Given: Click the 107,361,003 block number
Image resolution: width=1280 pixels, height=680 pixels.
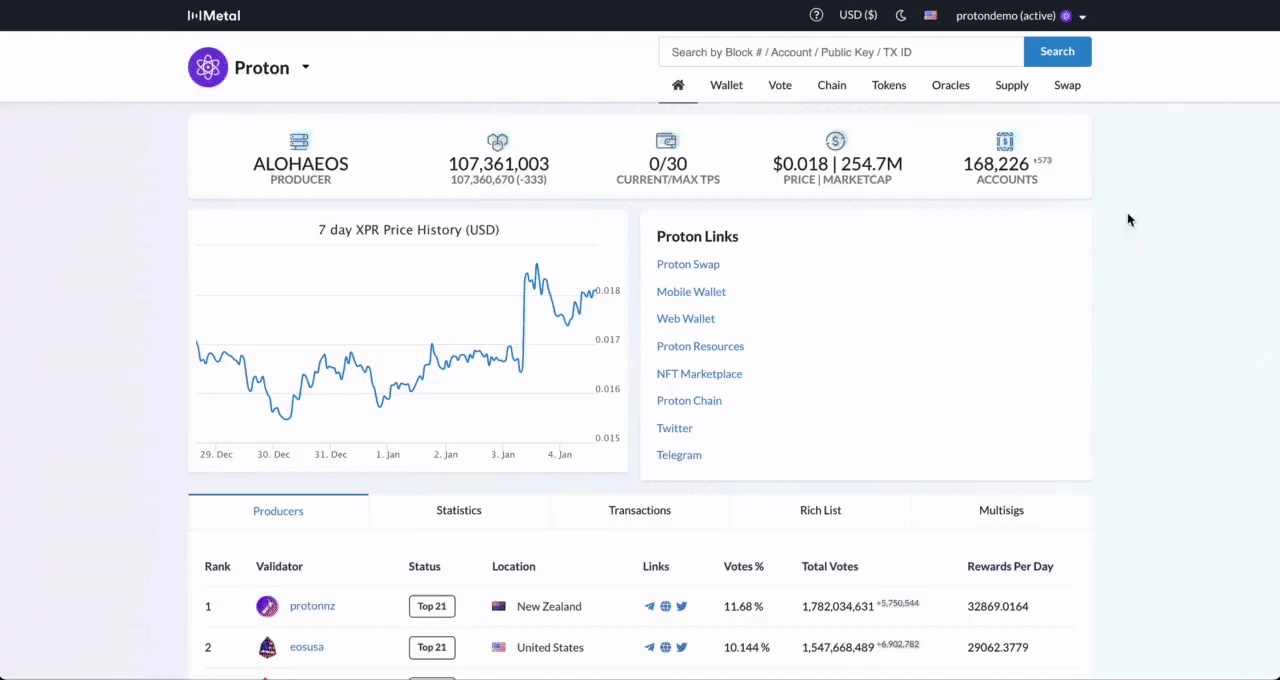Looking at the screenshot, I should (x=498, y=164).
